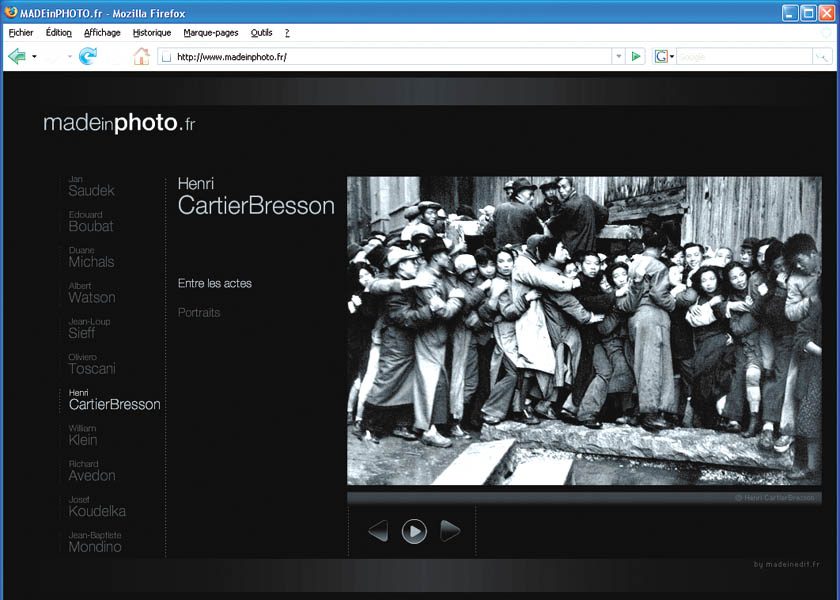Reload the page with the blue refresh icon
This screenshot has width=840, height=600.
tap(87, 56)
